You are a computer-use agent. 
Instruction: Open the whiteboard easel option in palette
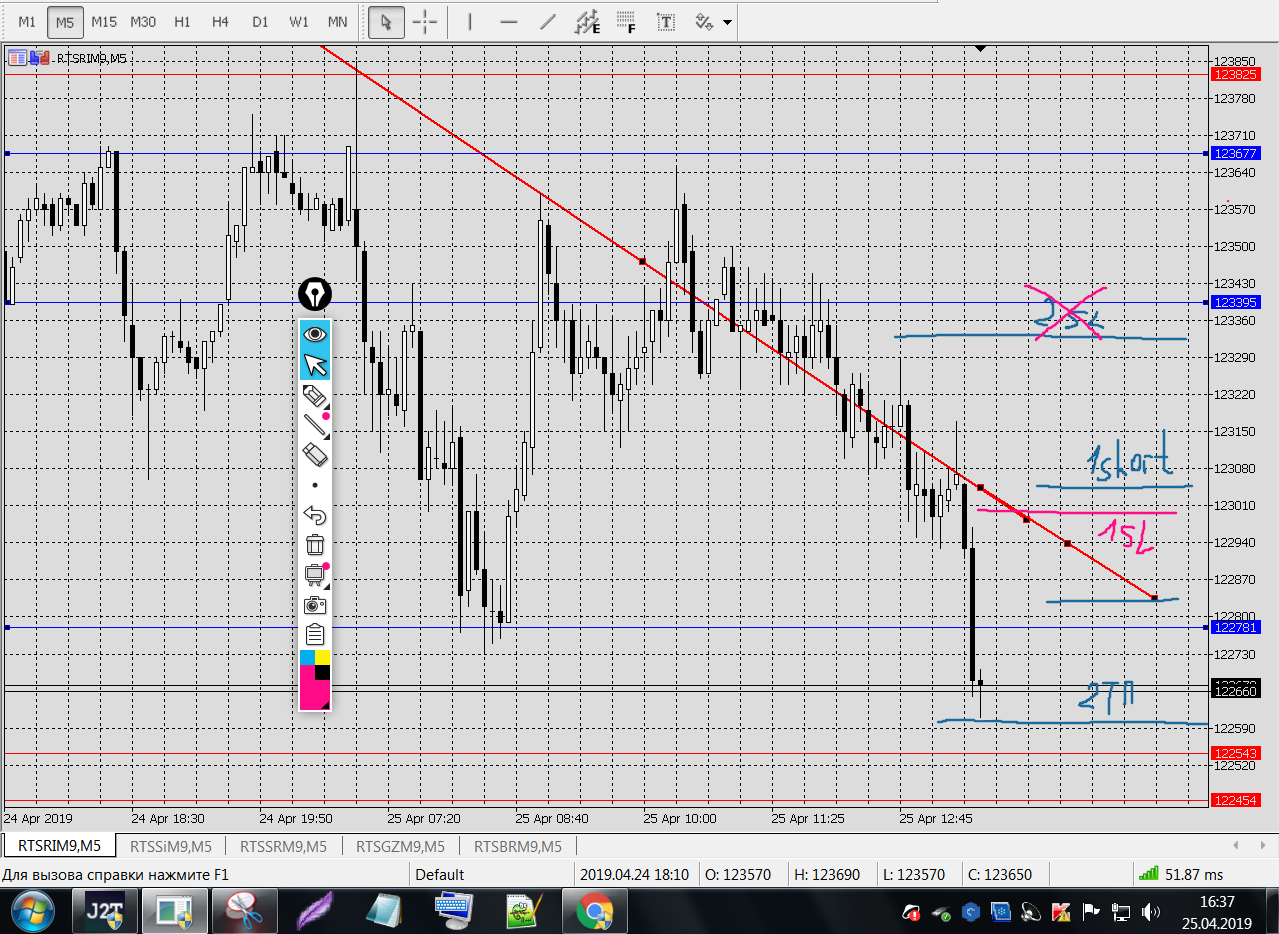coord(315,575)
